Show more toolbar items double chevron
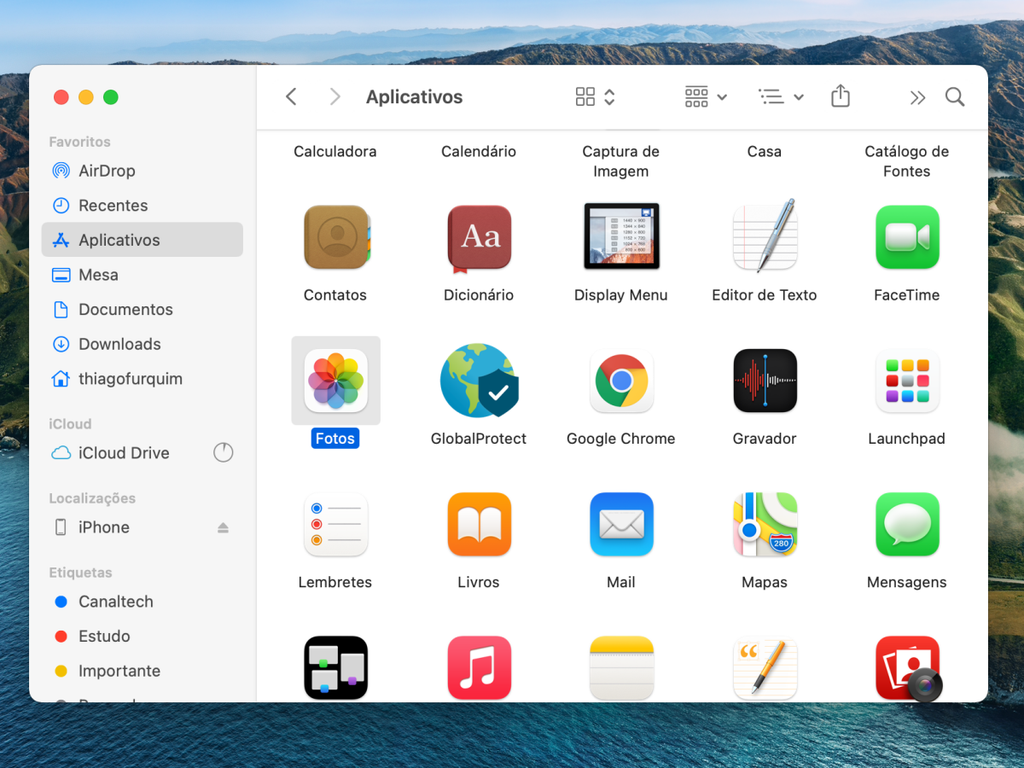The width and height of the screenshot is (1024, 768). click(918, 98)
